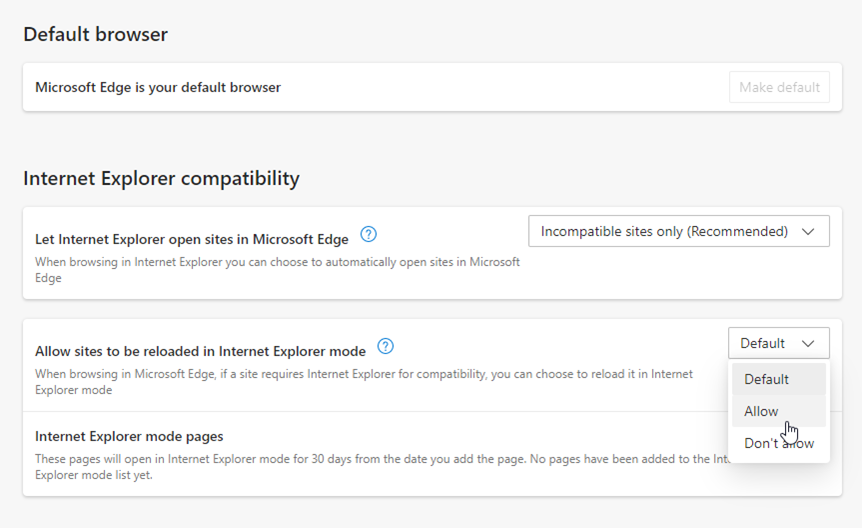This screenshot has width=862, height=528.
Task: Choose Don't allow from the dropdown list
Action: 778,443
